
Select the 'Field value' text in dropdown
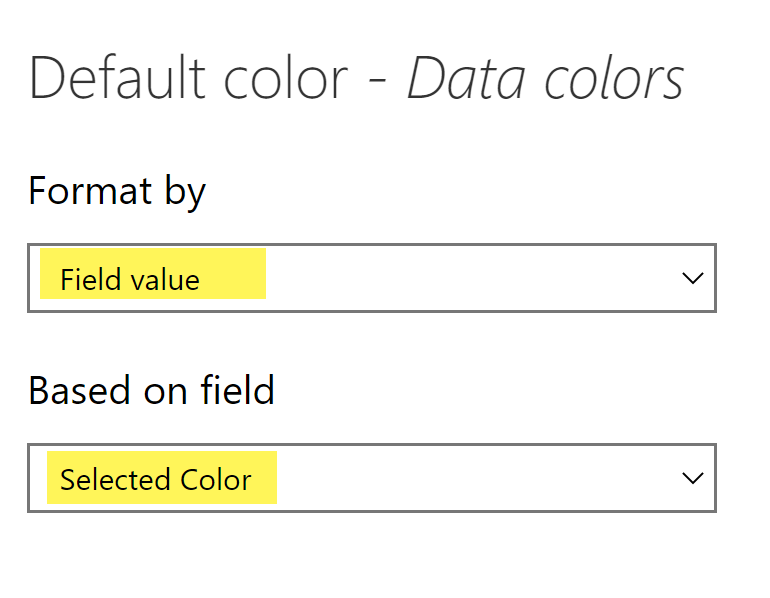point(130,280)
